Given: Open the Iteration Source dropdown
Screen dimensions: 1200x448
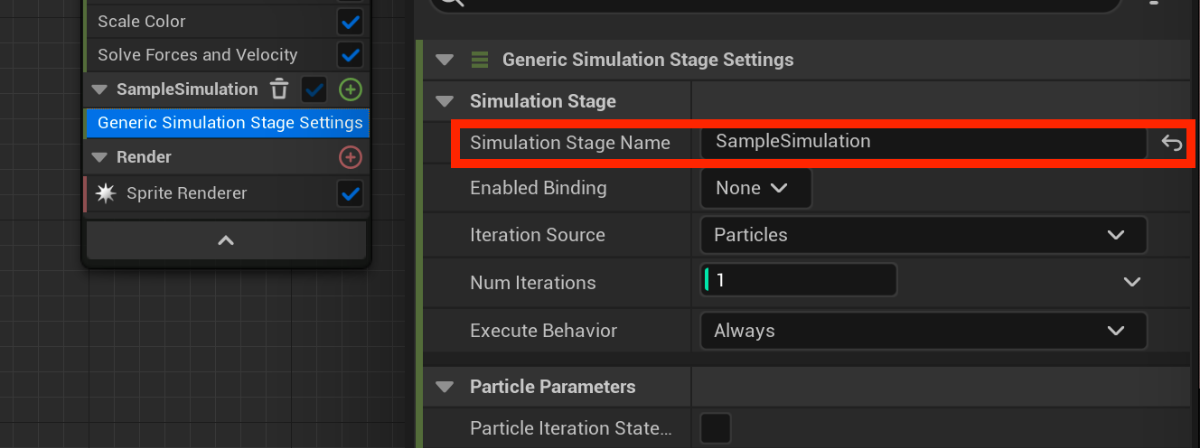Looking at the screenshot, I should [x=922, y=236].
